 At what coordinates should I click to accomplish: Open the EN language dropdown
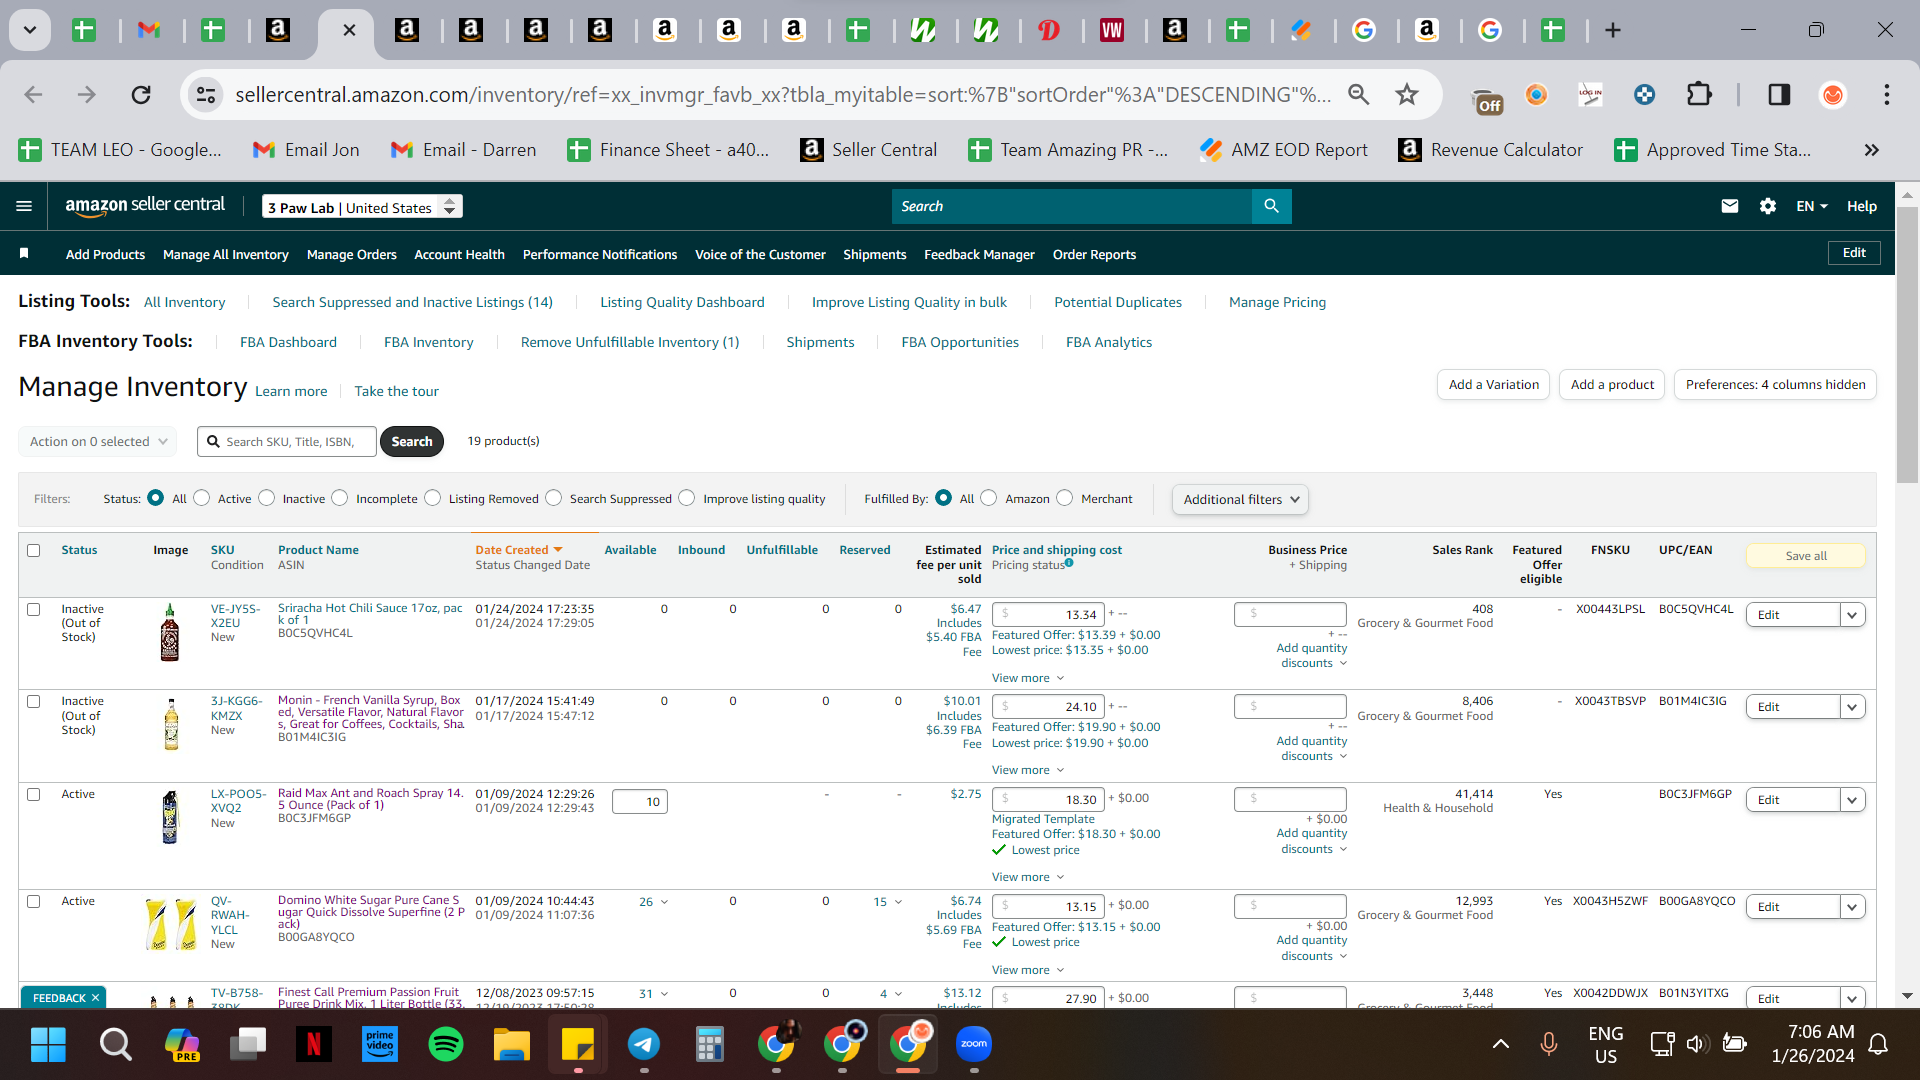[x=1812, y=206]
